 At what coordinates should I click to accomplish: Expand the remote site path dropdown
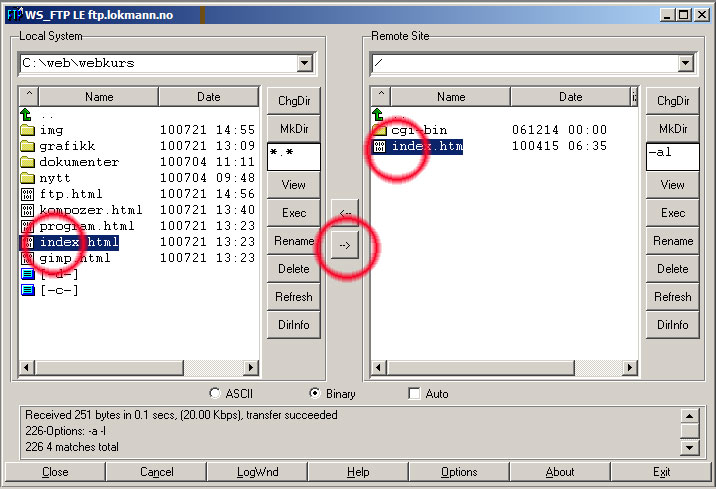tap(685, 63)
